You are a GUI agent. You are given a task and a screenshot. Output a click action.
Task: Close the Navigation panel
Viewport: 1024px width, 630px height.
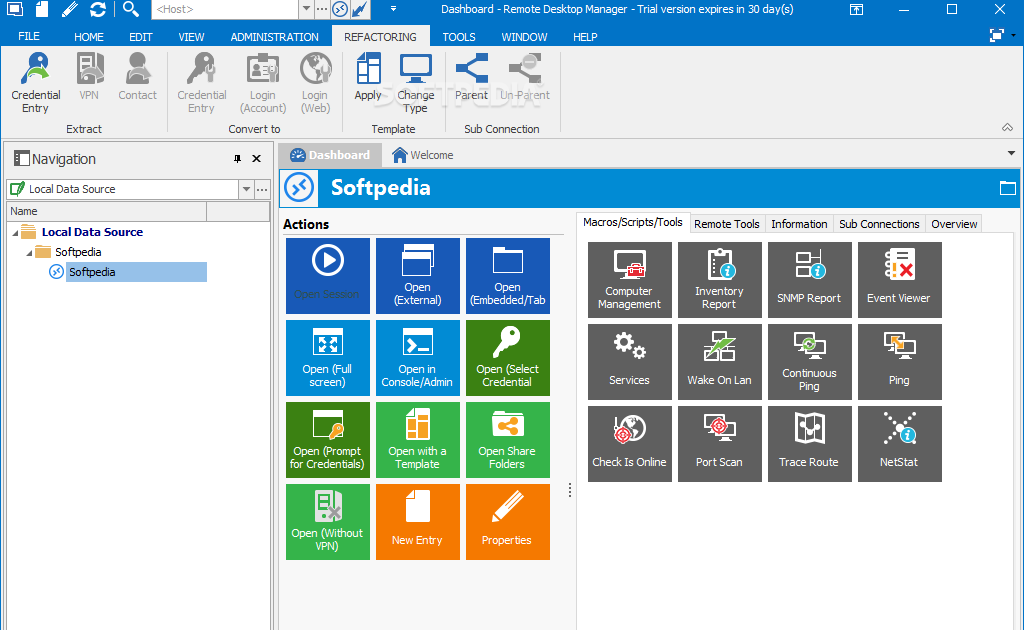pyautogui.click(x=257, y=159)
